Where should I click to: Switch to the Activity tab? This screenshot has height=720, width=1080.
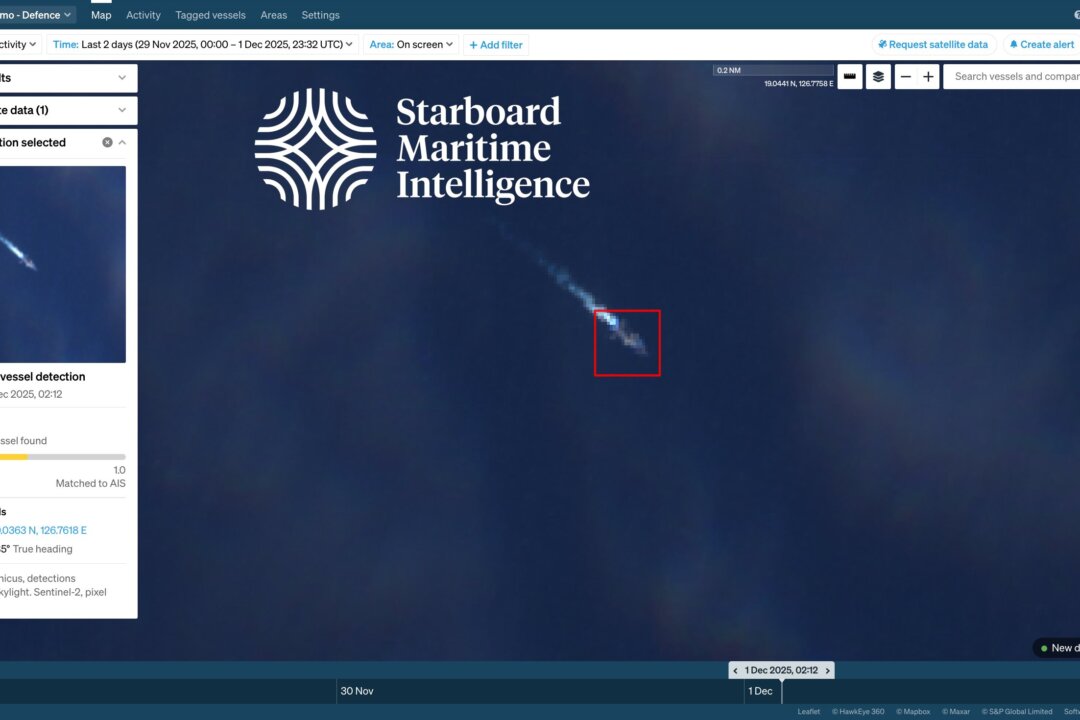pyautogui.click(x=143, y=15)
